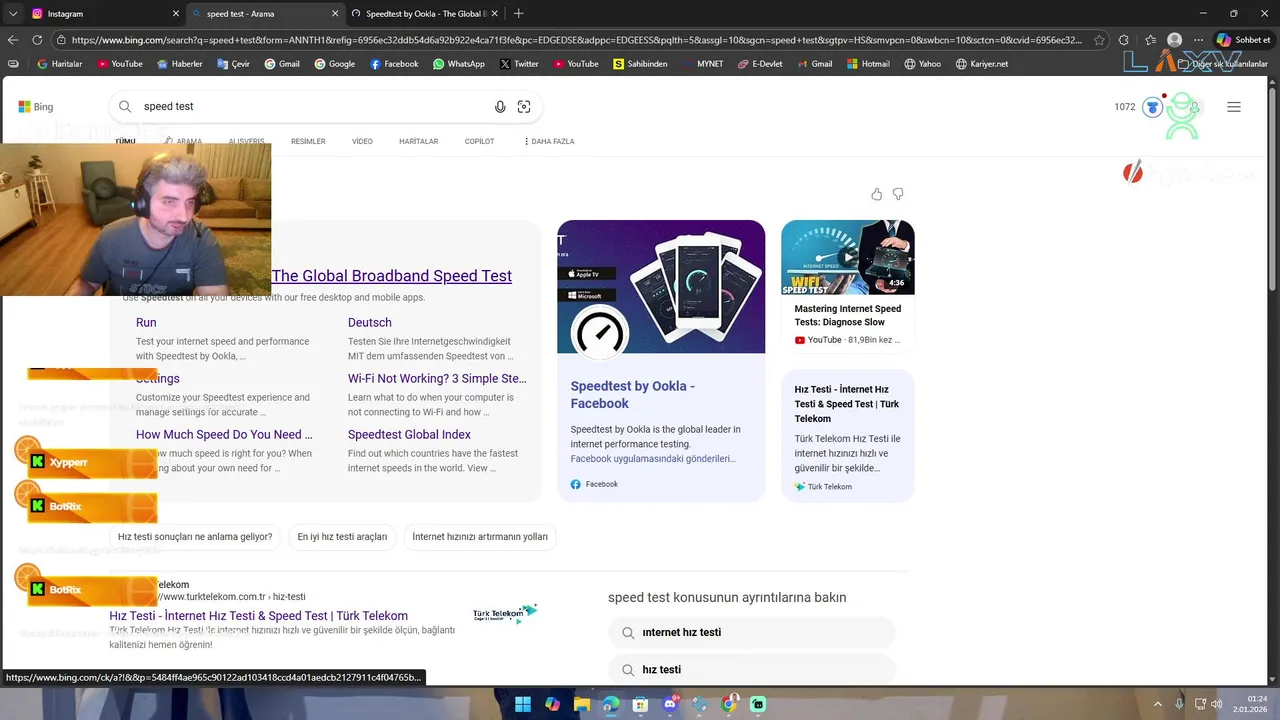Open The Global Broadband Speed Test link
Image resolution: width=1280 pixels, height=720 pixels.
tap(392, 276)
